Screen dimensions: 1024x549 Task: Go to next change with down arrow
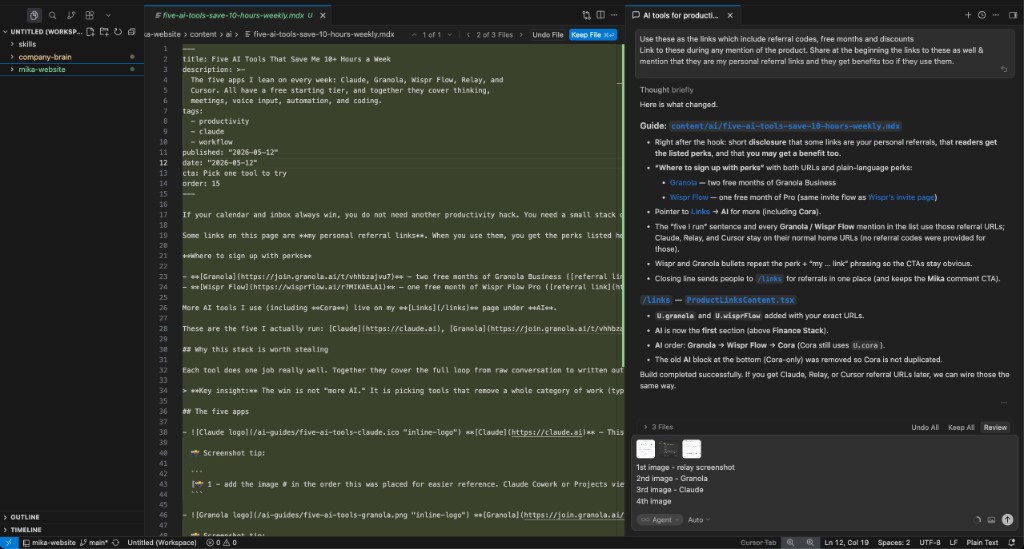pos(449,35)
